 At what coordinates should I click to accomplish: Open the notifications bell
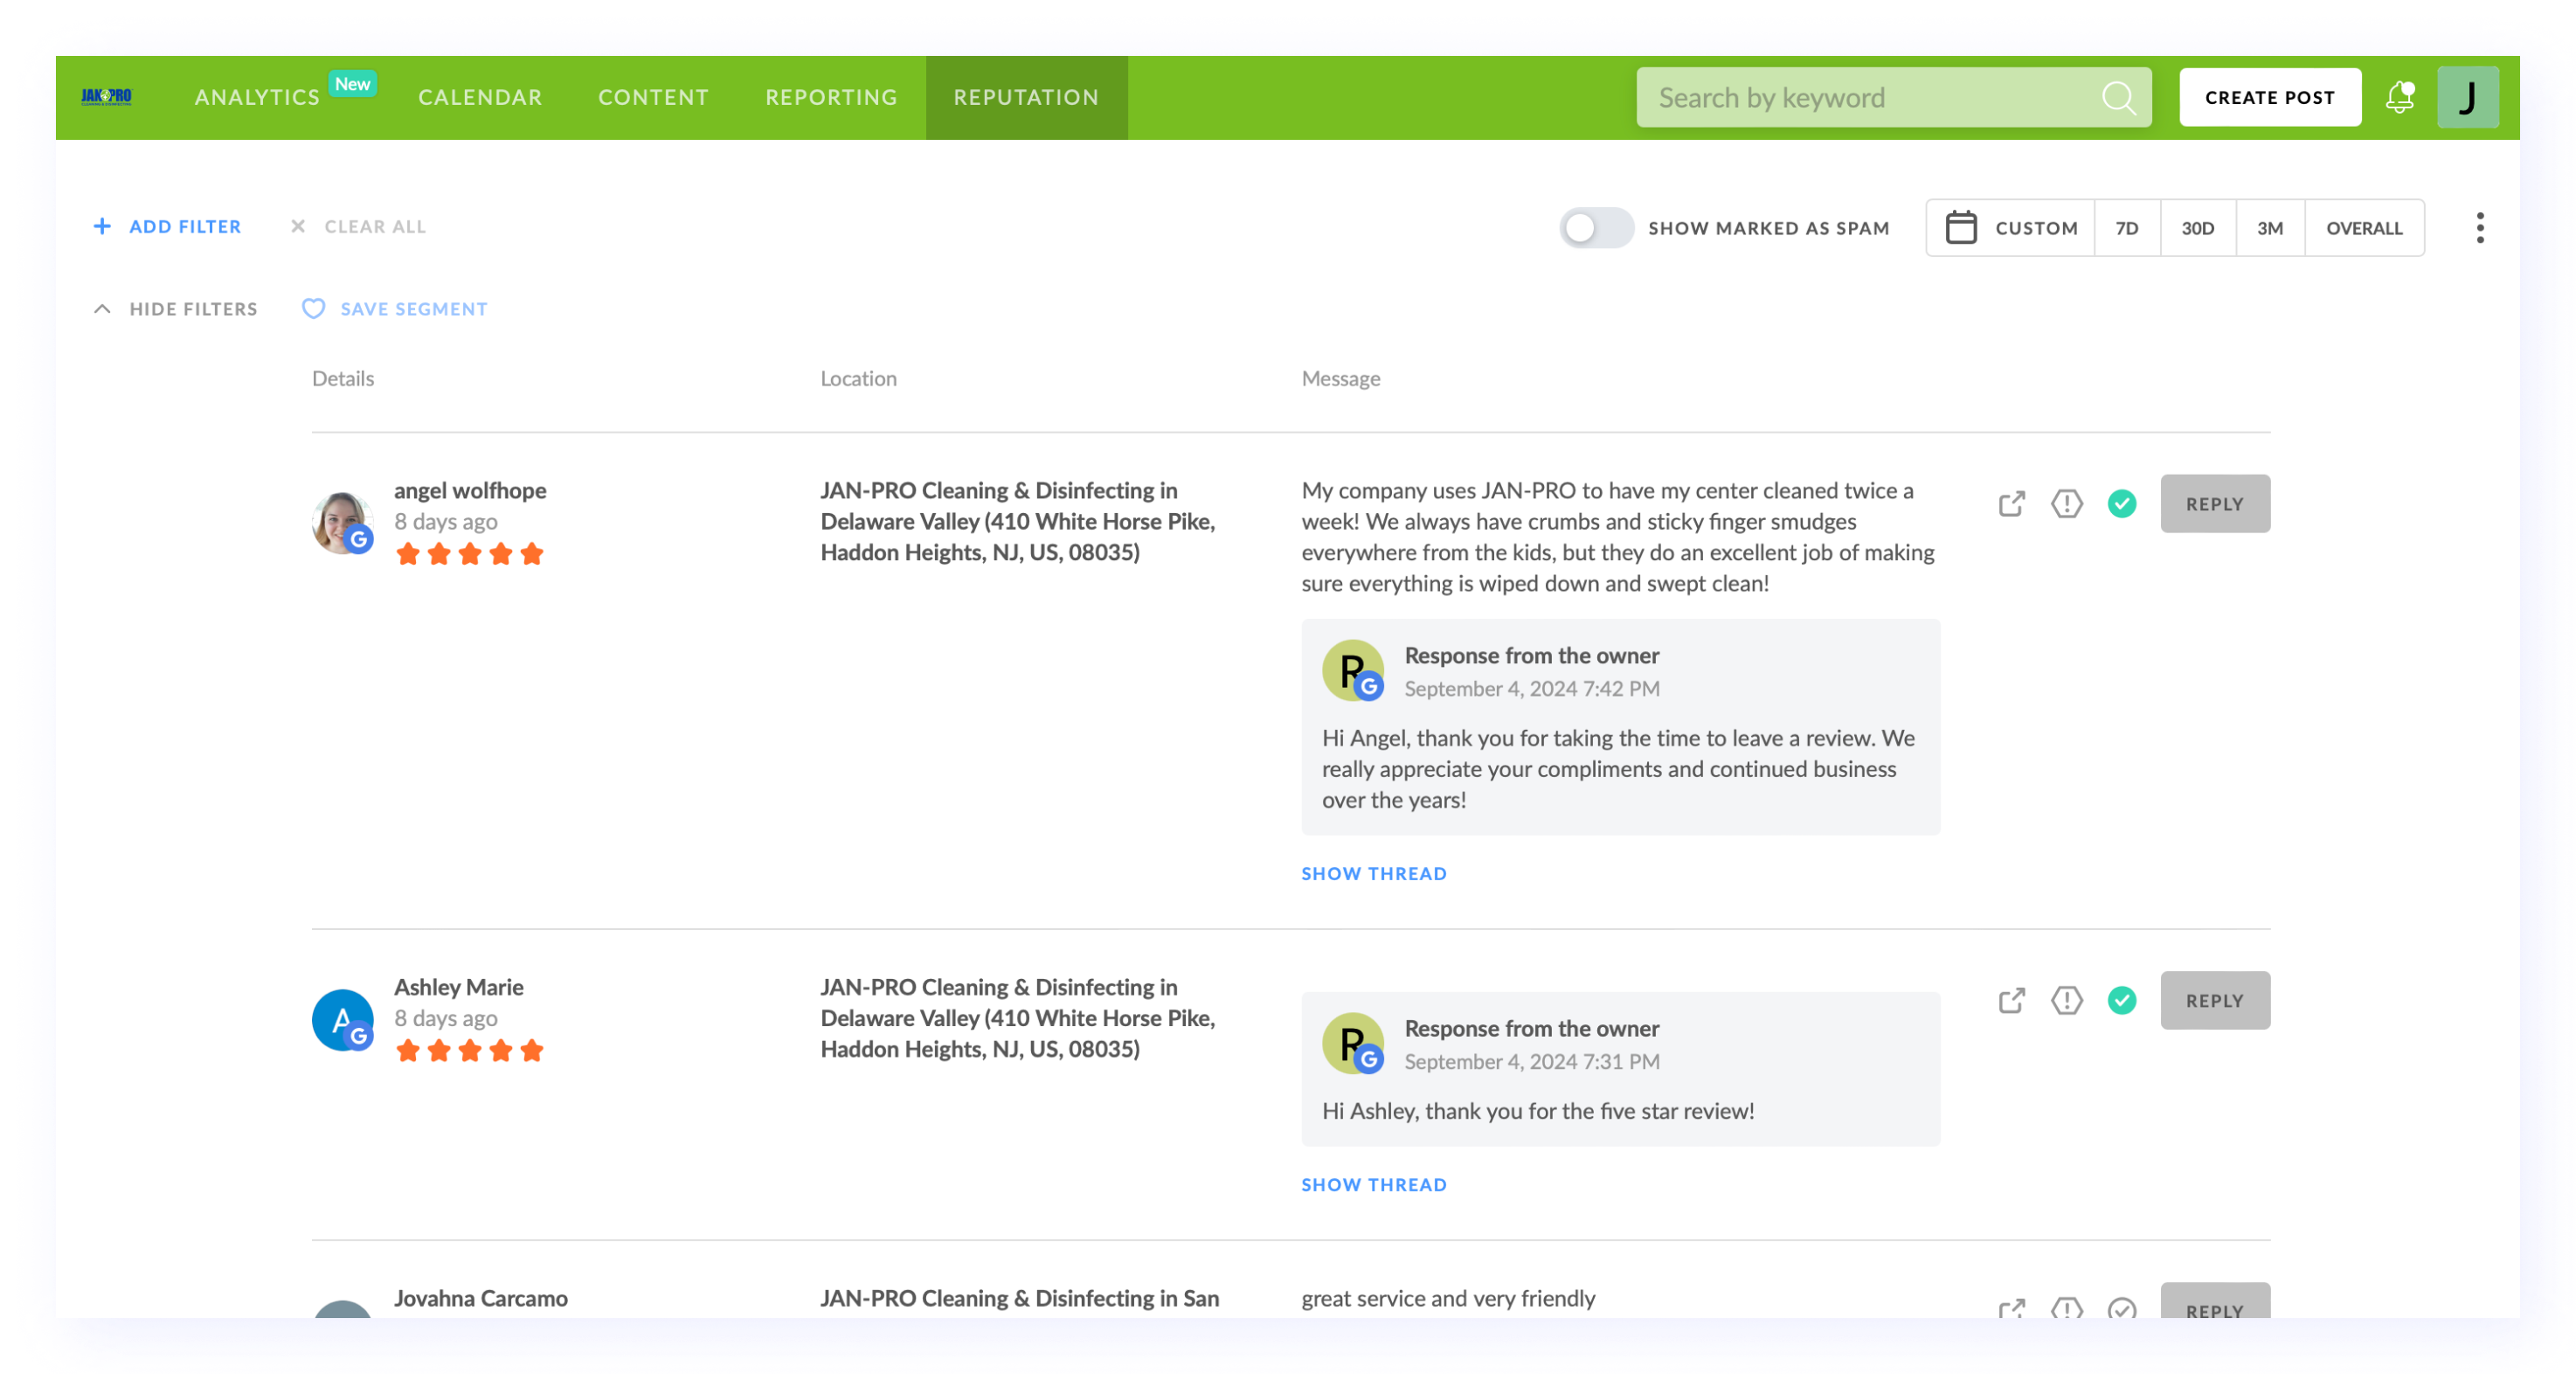[x=2400, y=97]
